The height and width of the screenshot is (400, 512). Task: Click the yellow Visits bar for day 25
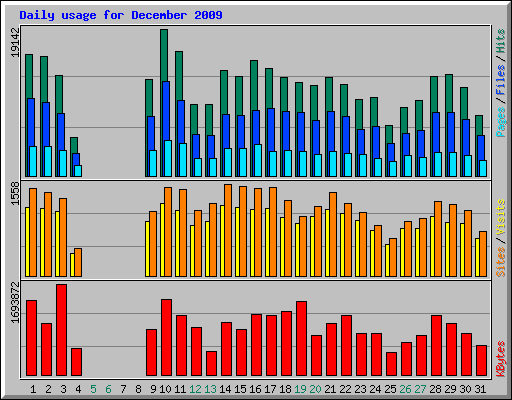pos(387,260)
